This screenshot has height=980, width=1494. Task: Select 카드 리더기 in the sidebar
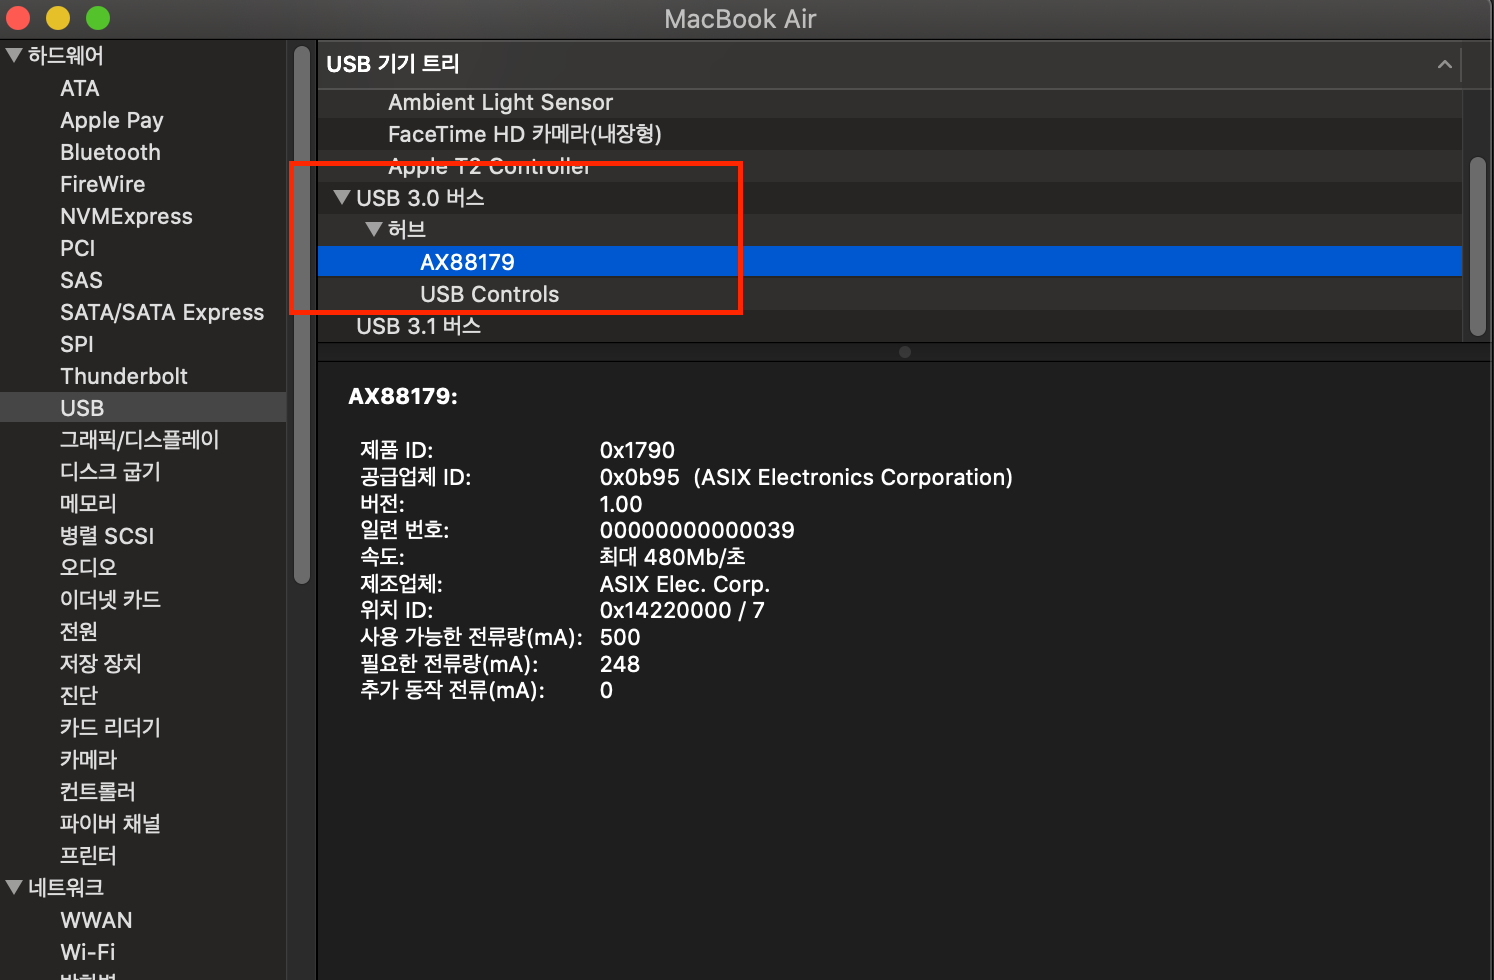coord(110,728)
